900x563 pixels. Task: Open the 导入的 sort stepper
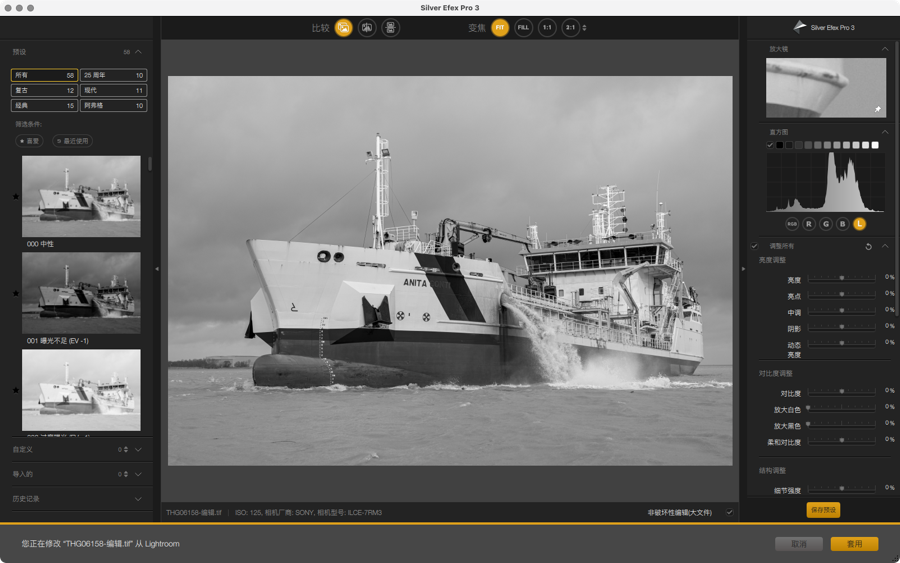[x=125, y=474]
